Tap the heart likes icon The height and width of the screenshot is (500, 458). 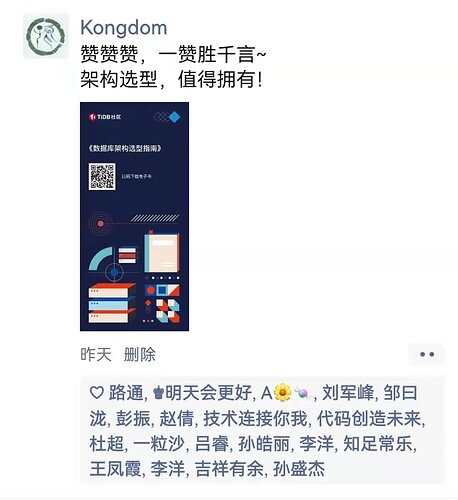[x=97, y=392]
